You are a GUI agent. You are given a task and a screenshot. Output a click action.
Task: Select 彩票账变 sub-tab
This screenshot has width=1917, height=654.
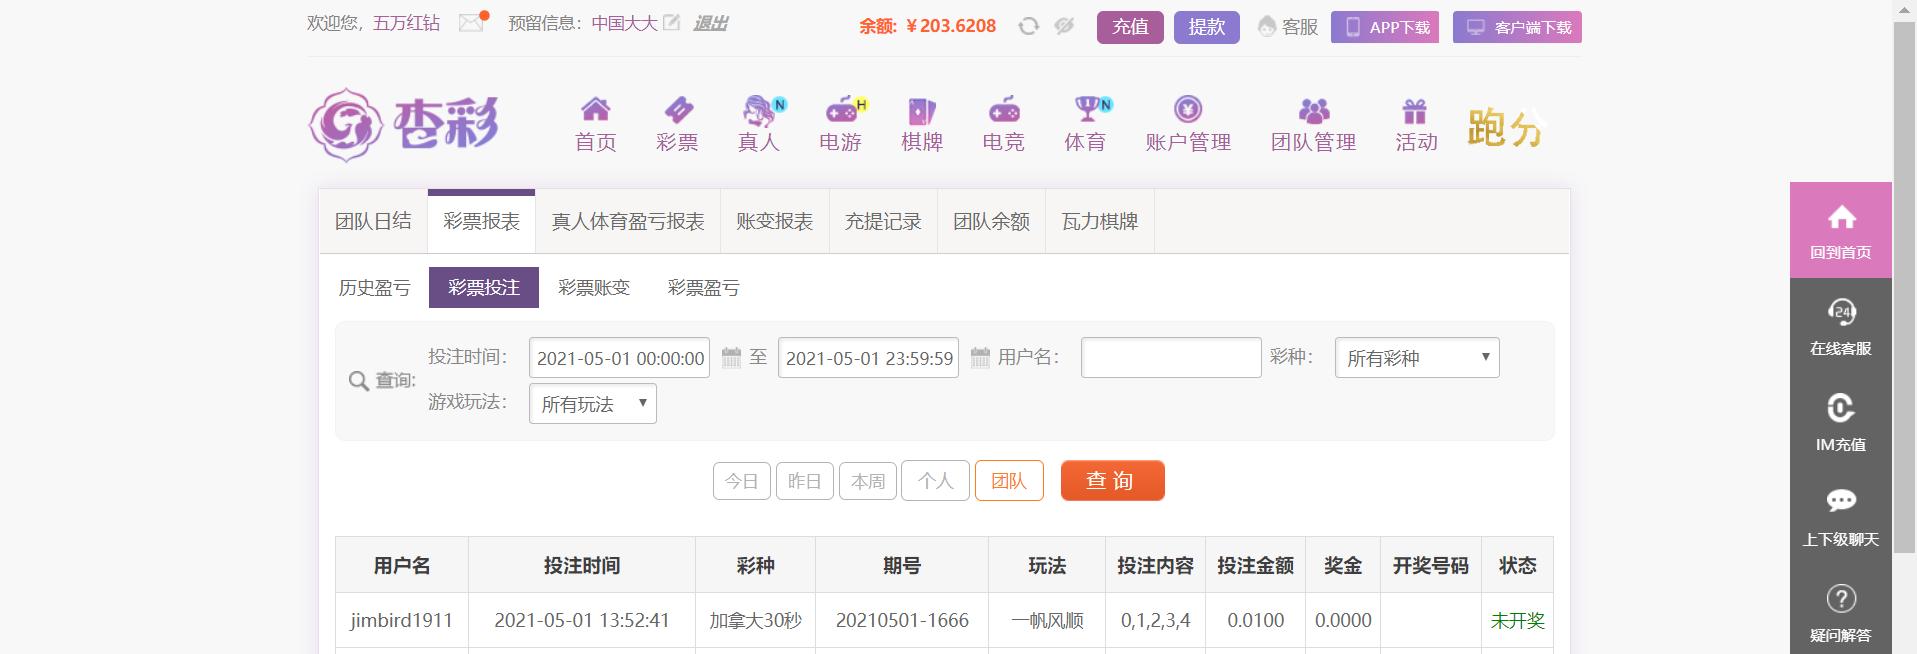pyautogui.click(x=594, y=288)
